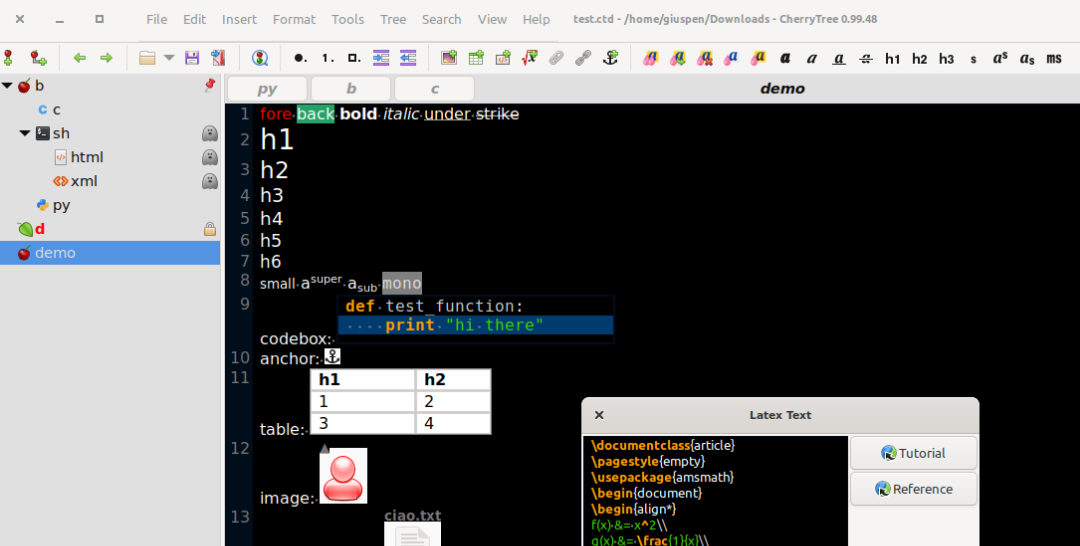The height and width of the screenshot is (546, 1080).
Task: Open the recent documents dropdown arrow
Action: pos(169,58)
